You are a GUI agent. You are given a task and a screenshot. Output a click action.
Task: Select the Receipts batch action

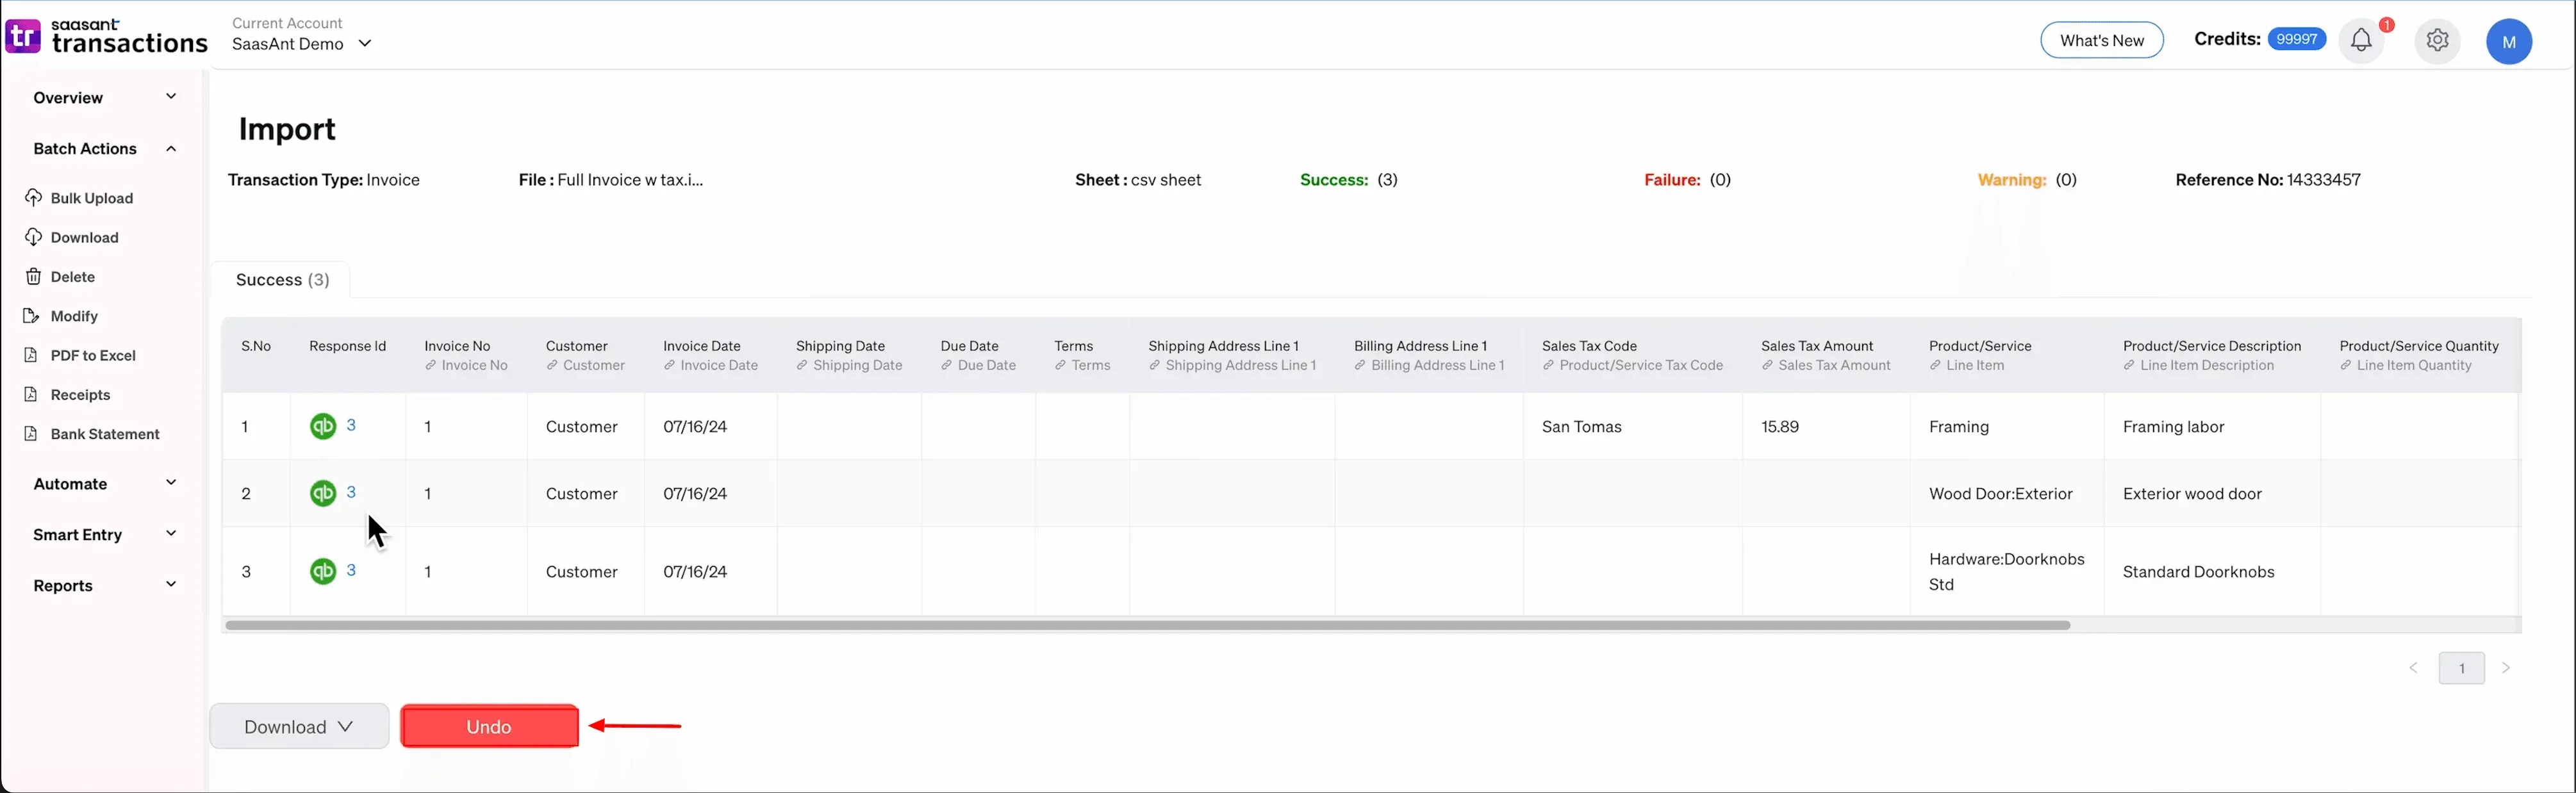80,394
